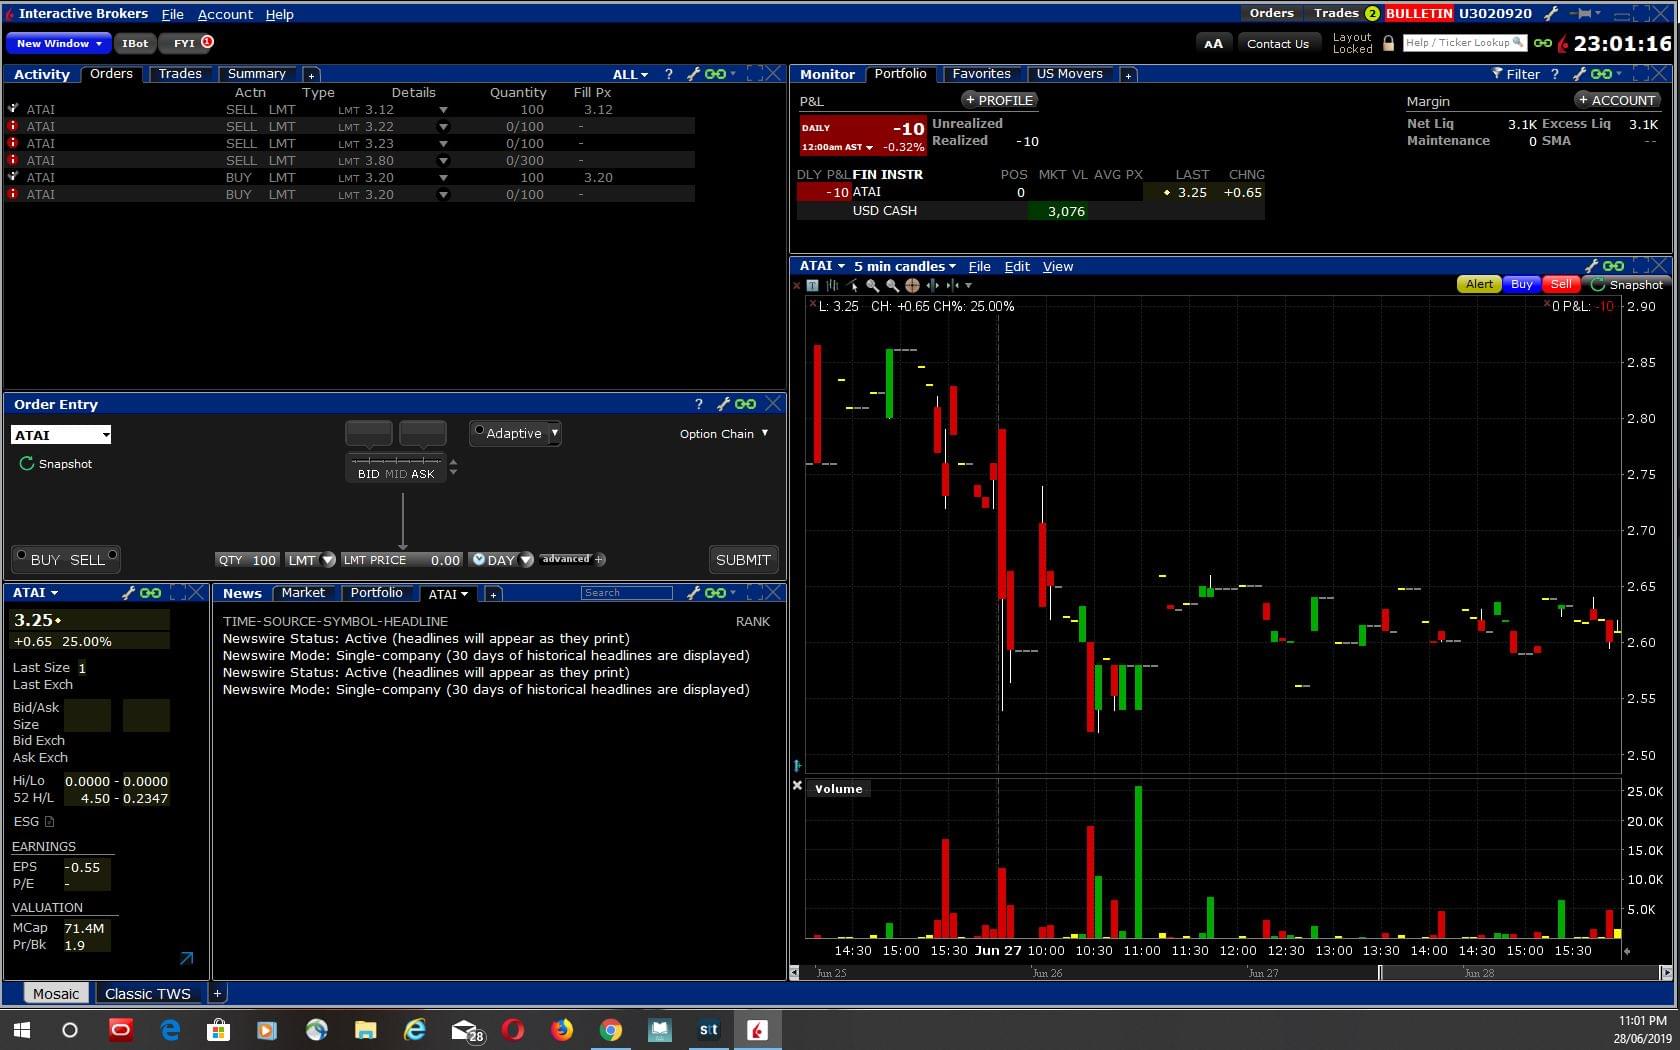The image size is (1680, 1050).
Task: Open the File menu in title bar
Action: [173, 14]
